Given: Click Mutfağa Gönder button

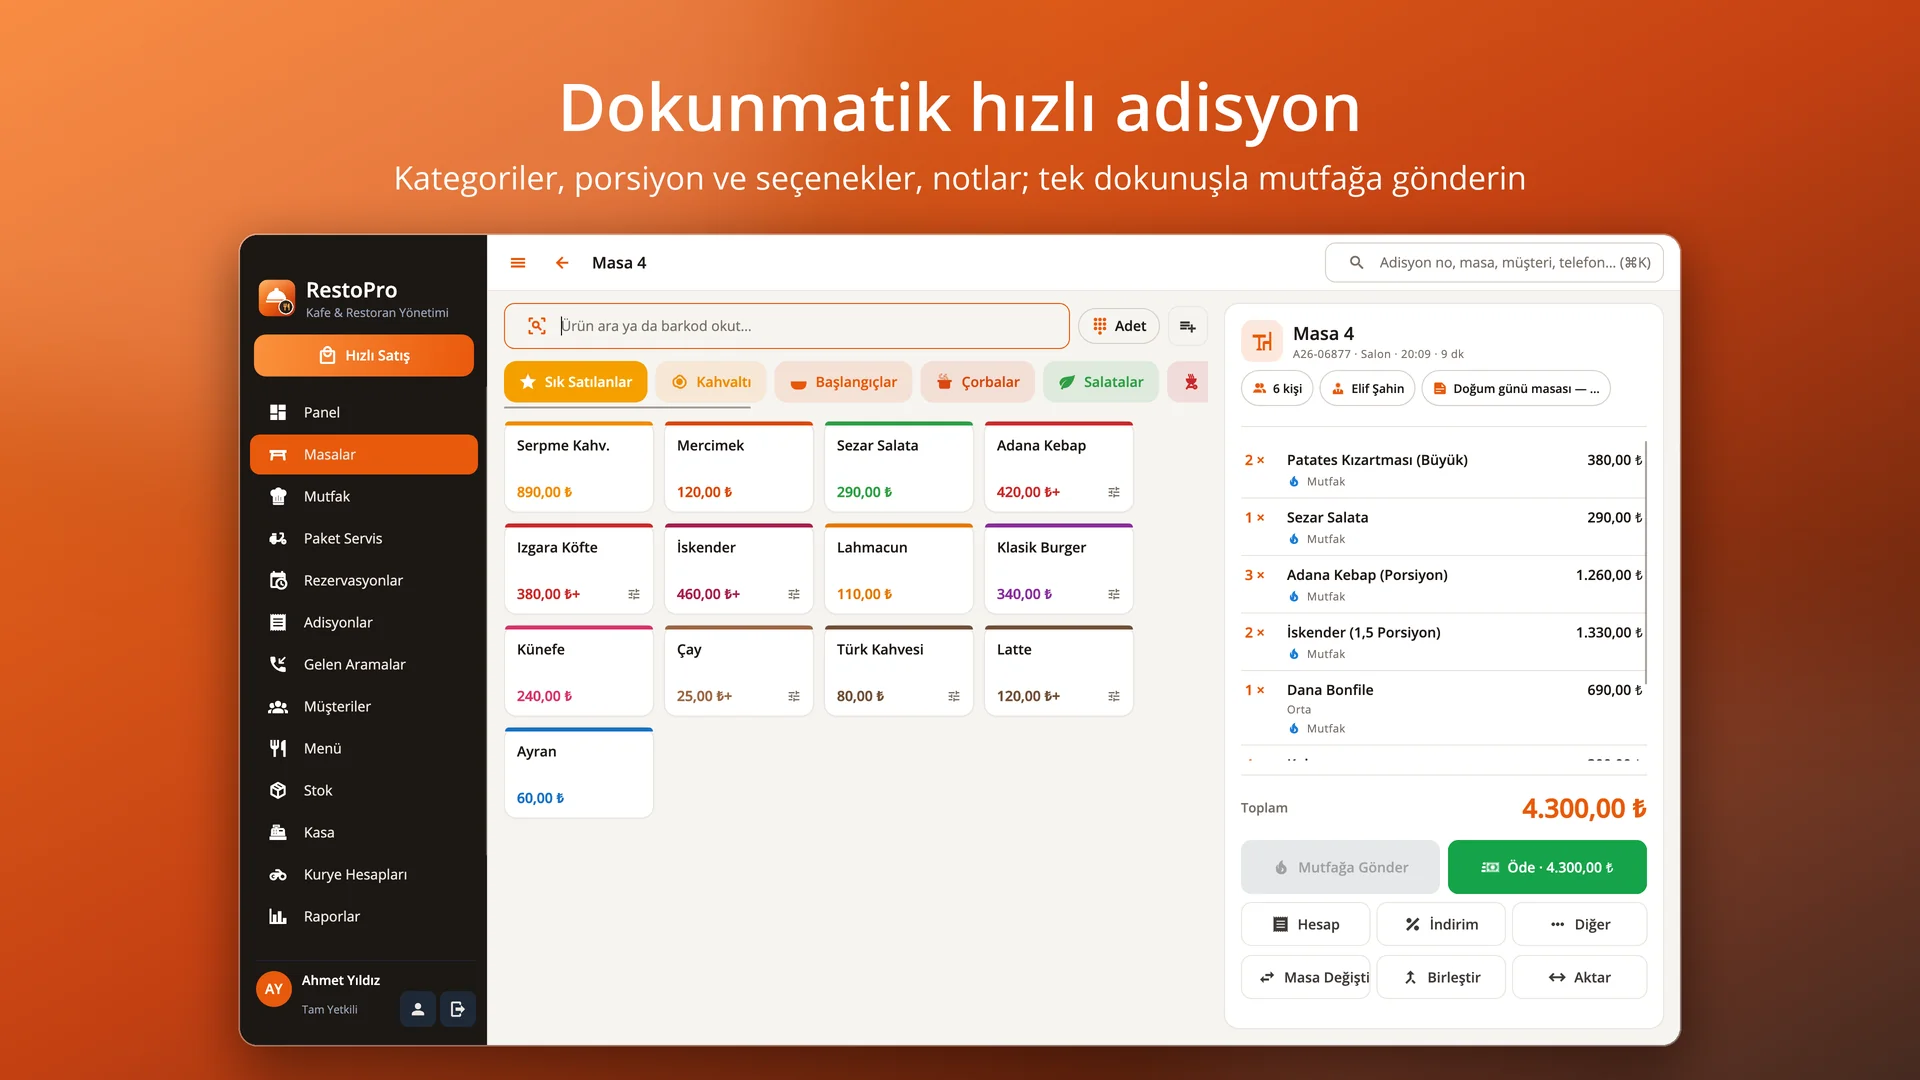Looking at the screenshot, I should point(1340,867).
